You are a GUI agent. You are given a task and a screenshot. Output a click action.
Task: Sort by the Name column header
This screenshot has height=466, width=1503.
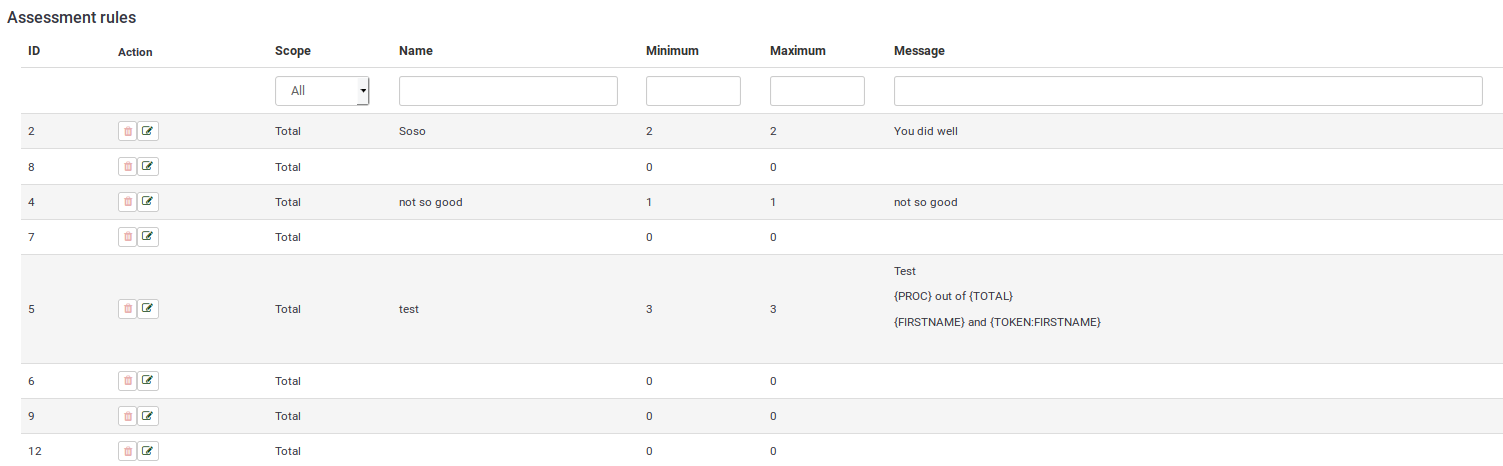pos(415,51)
